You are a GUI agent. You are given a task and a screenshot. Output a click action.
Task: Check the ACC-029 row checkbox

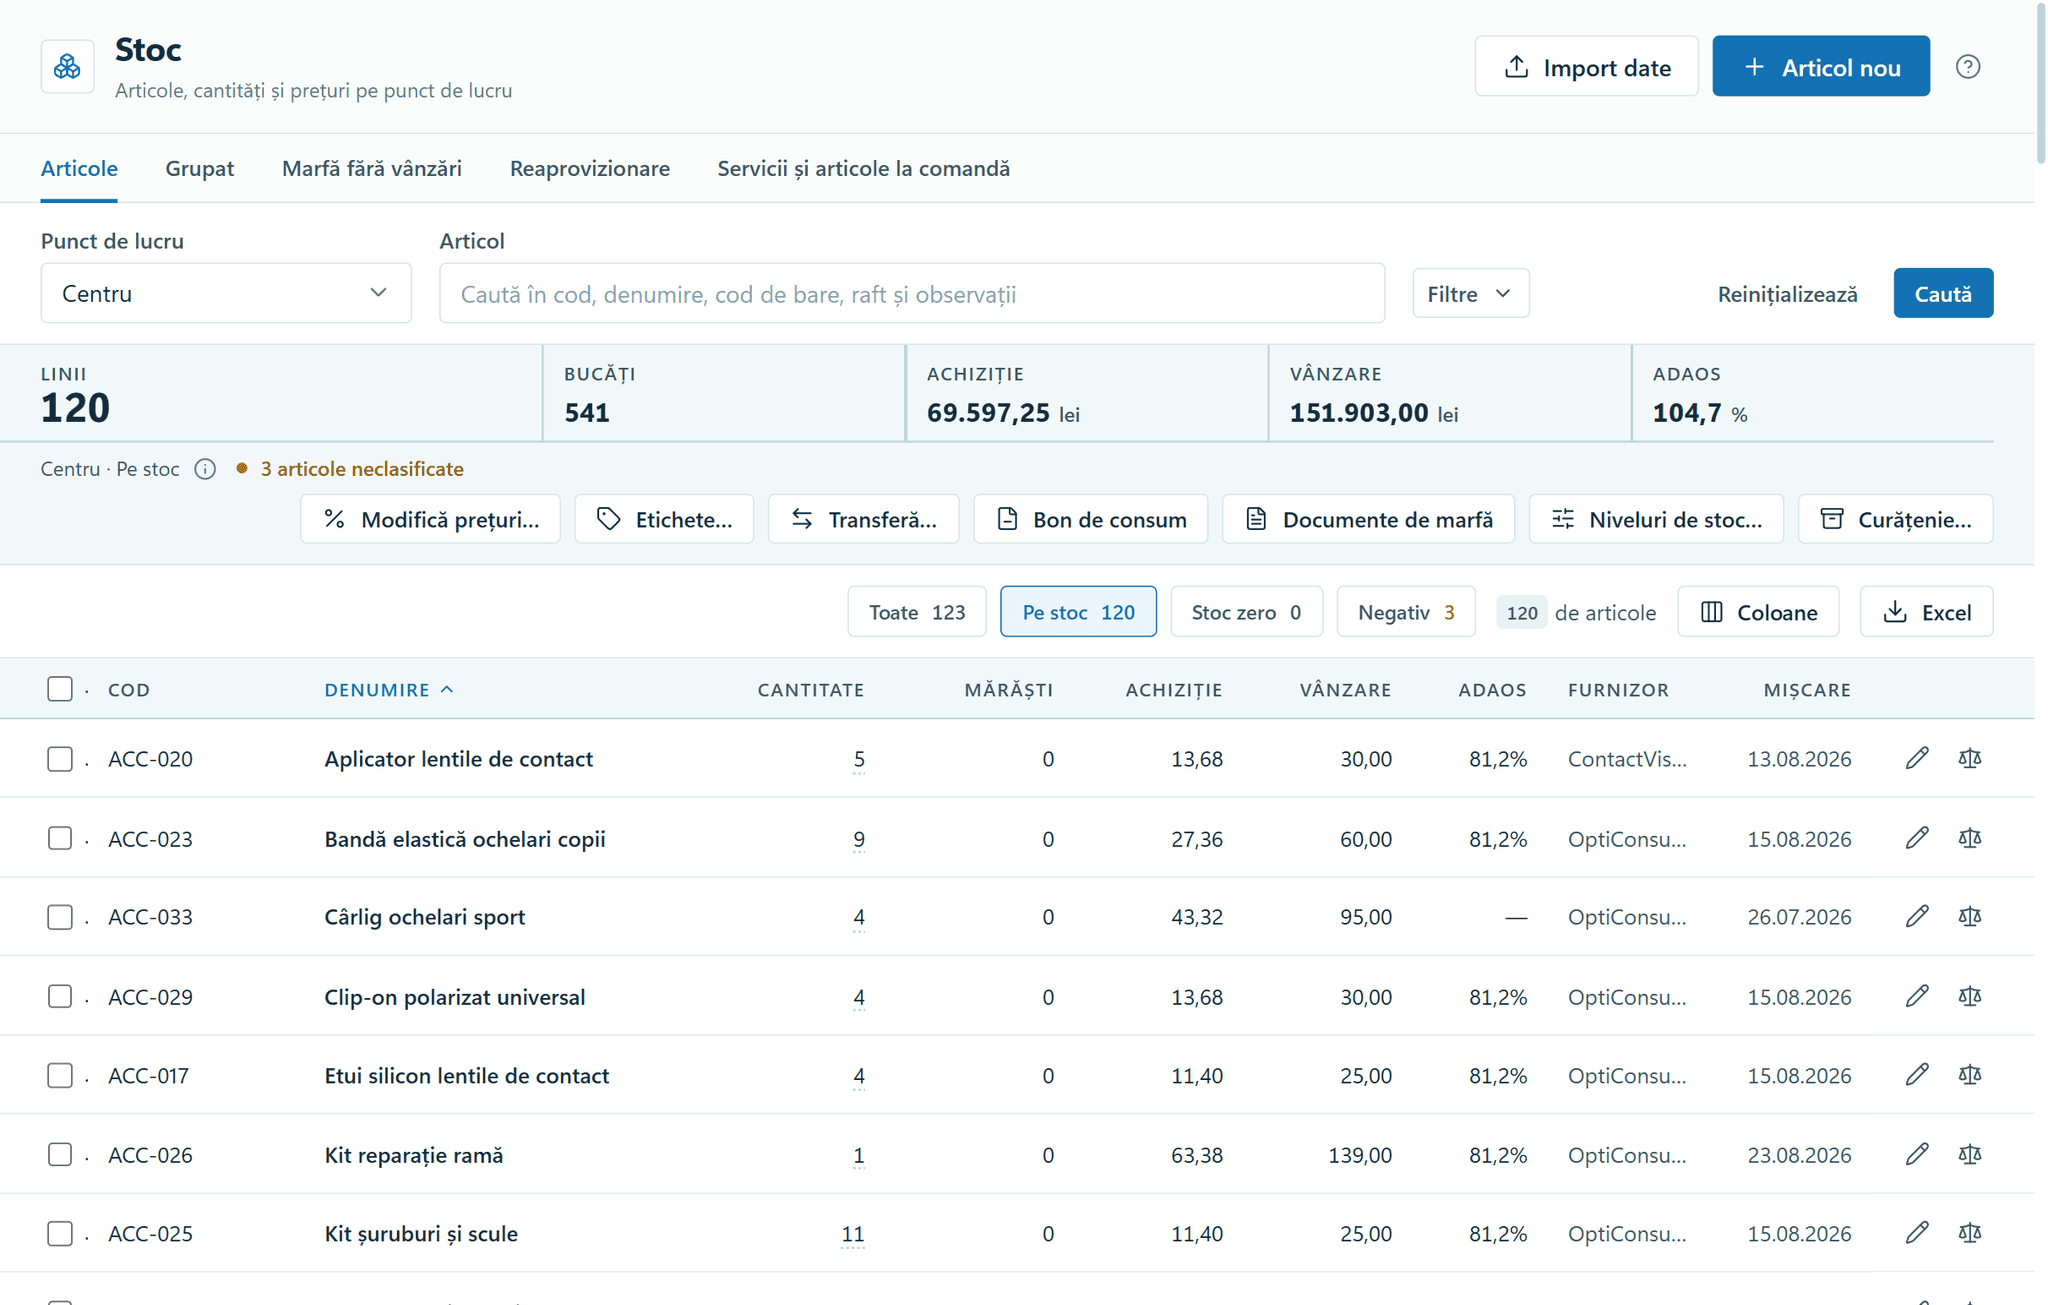point(60,996)
